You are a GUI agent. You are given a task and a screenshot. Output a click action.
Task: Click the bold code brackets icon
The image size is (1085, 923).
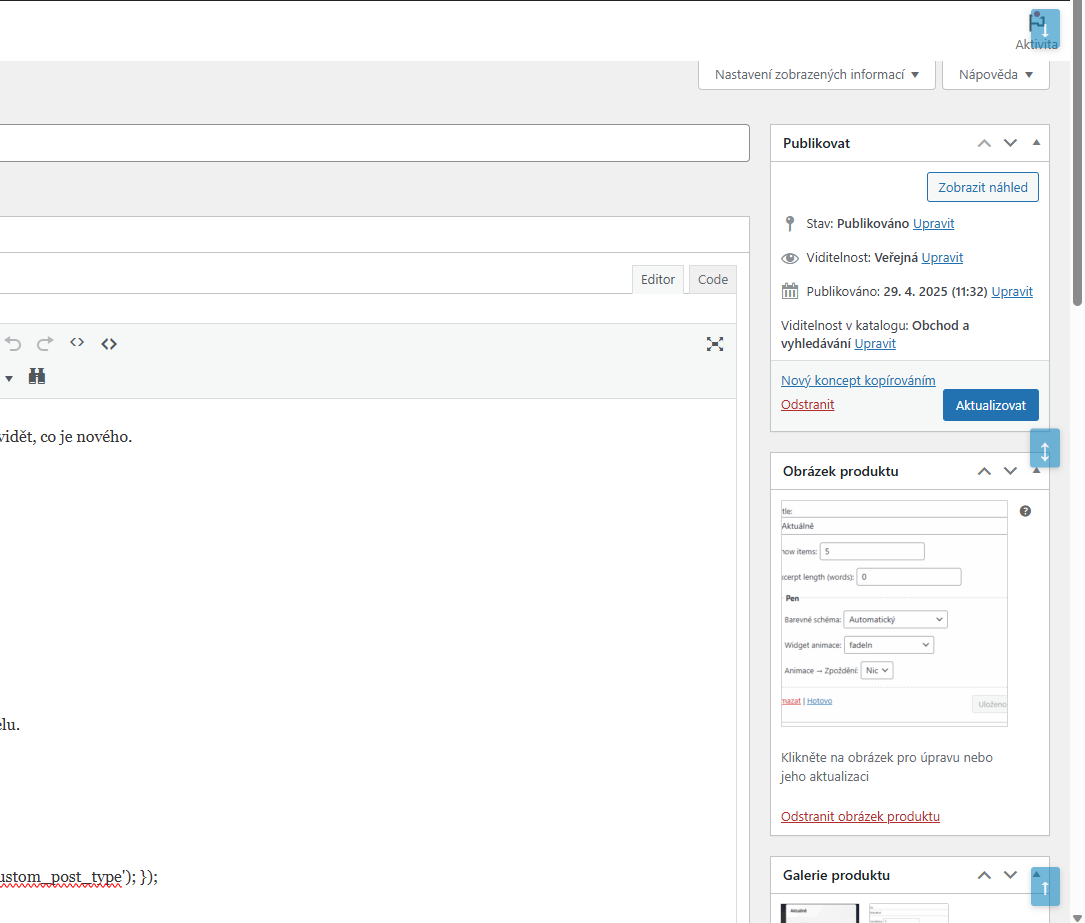point(109,344)
